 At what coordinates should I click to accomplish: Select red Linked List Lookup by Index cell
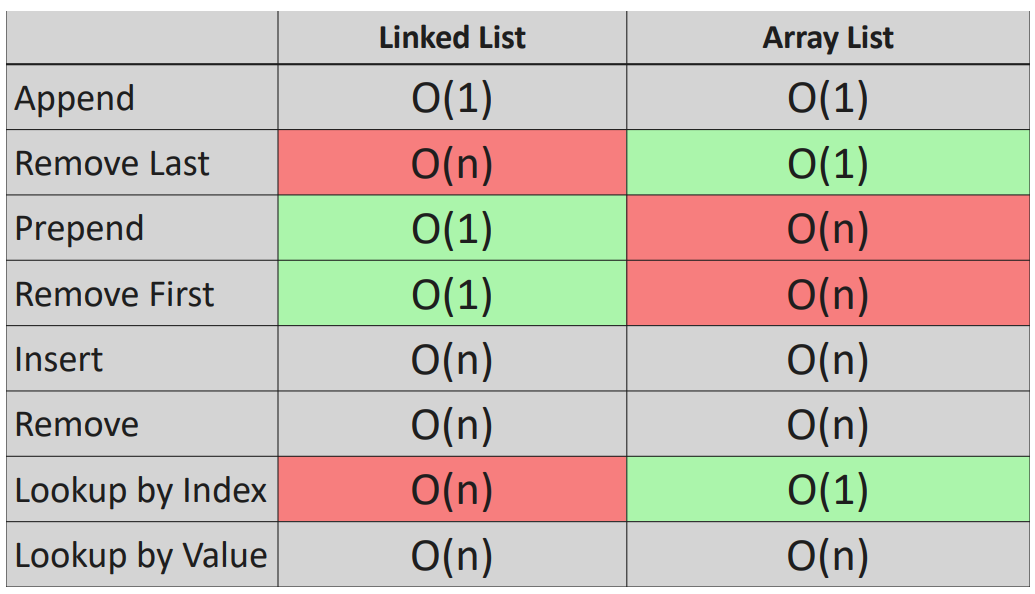[x=452, y=490]
